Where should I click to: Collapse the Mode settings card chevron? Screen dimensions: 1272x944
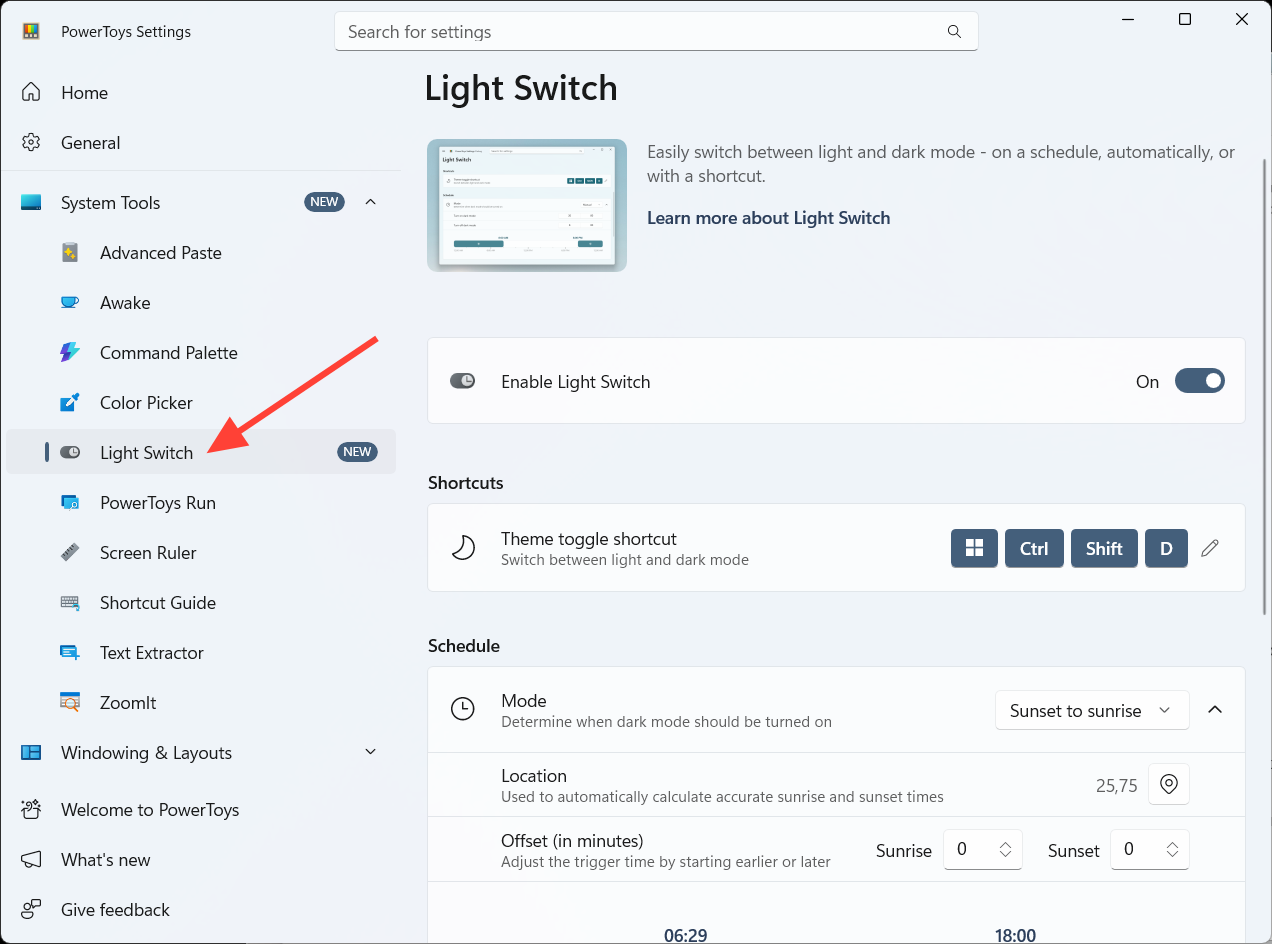click(1215, 710)
